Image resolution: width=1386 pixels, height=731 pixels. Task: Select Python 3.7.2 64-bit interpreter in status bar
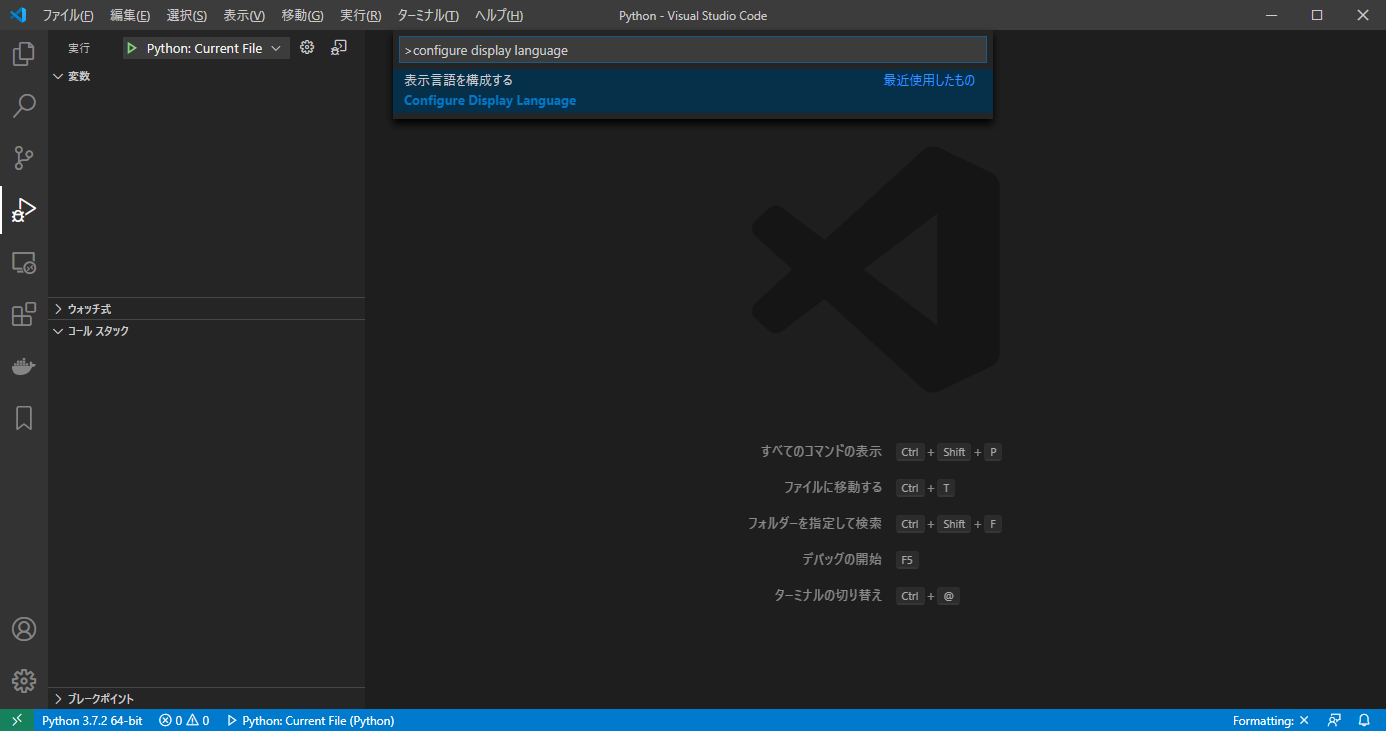(92, 720)
